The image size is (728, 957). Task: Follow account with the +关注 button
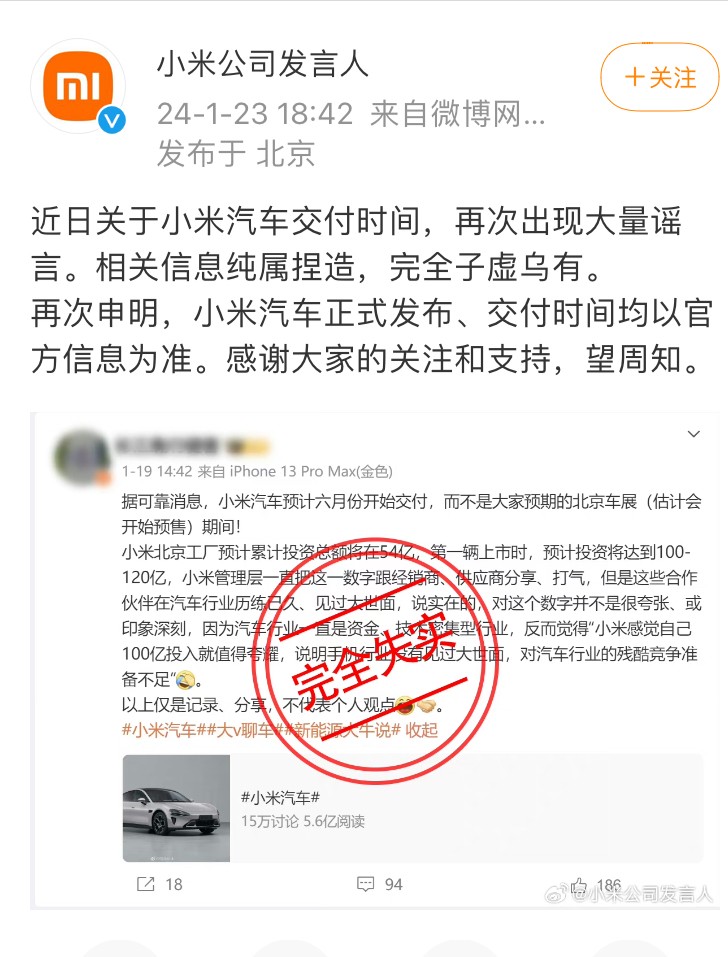click(660, 77)
